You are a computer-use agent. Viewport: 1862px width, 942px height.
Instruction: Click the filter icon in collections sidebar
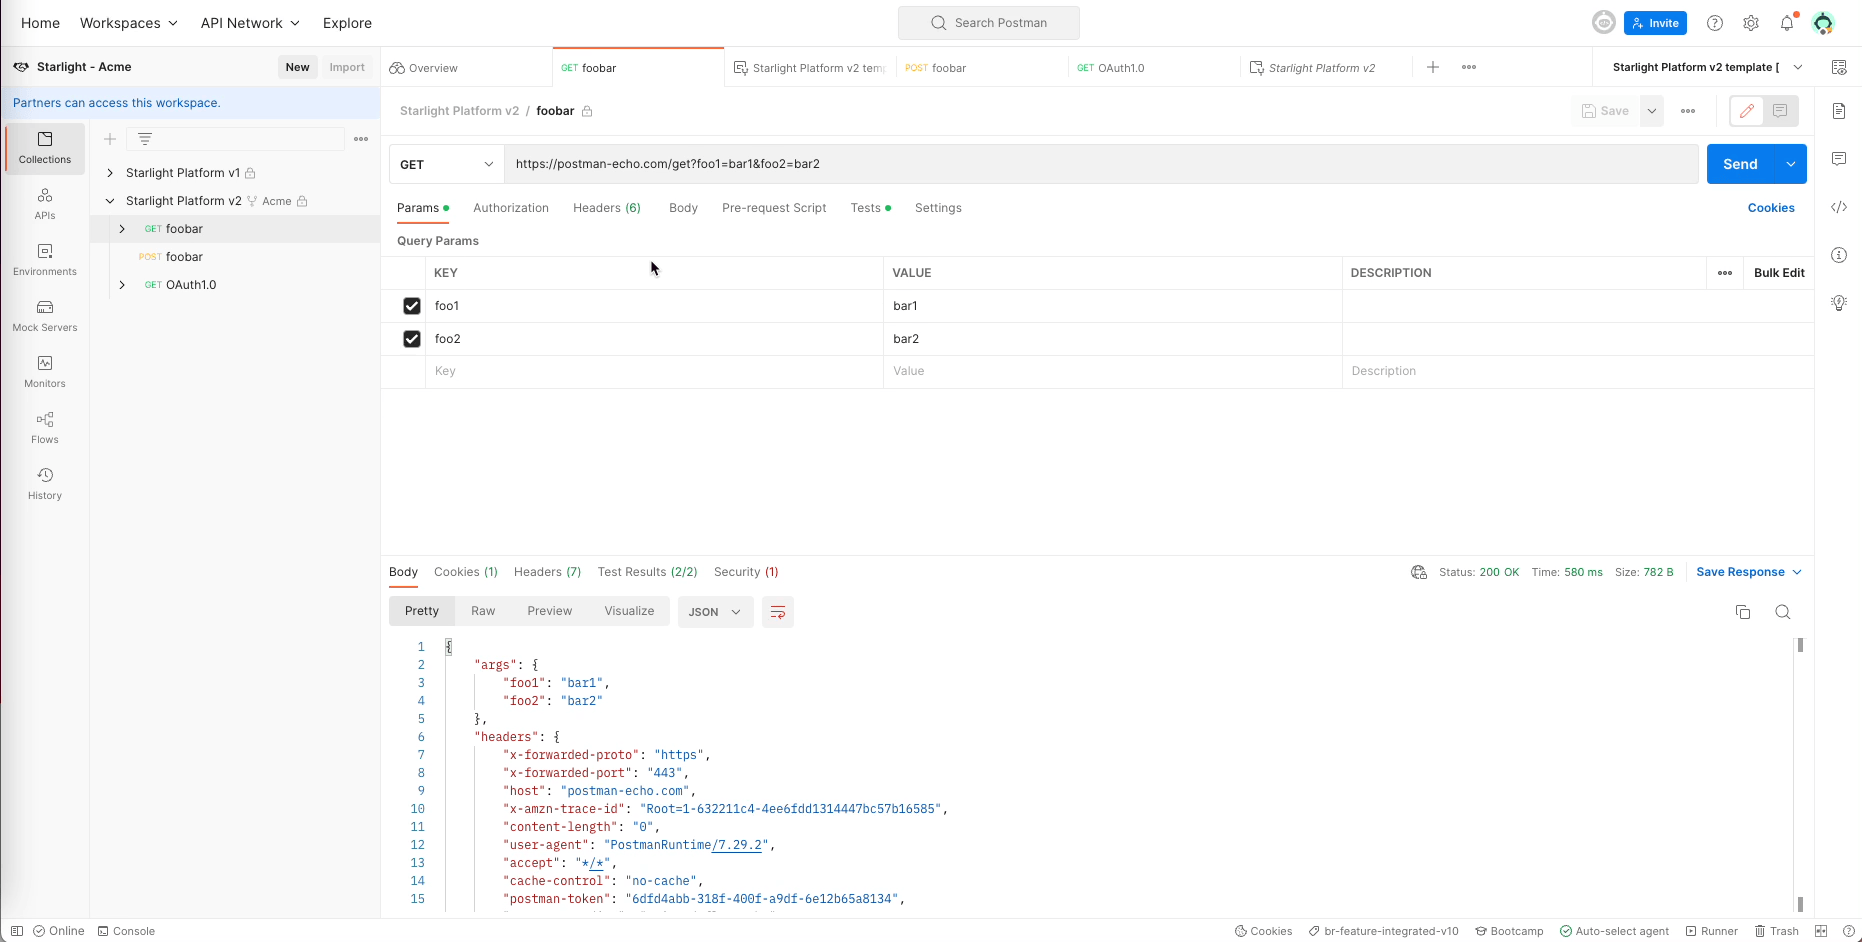click(x=145, y=139)
